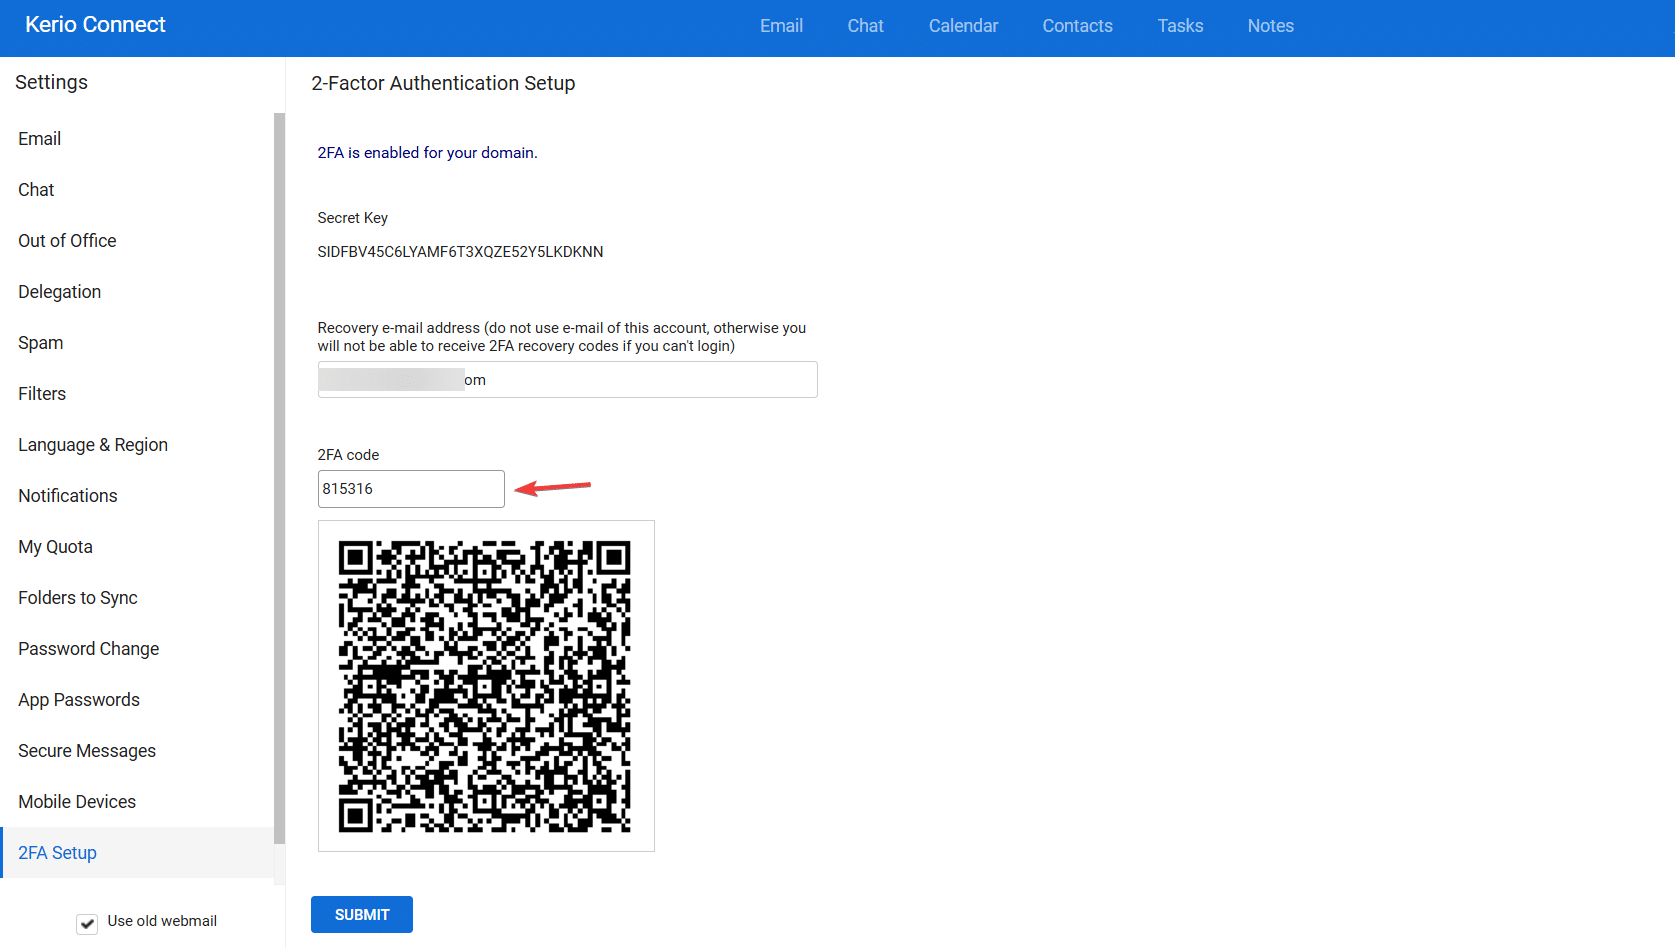Viewport: 1675px width, 948px height.
Task: Open the Calendar tab
Action: point(963,26)
